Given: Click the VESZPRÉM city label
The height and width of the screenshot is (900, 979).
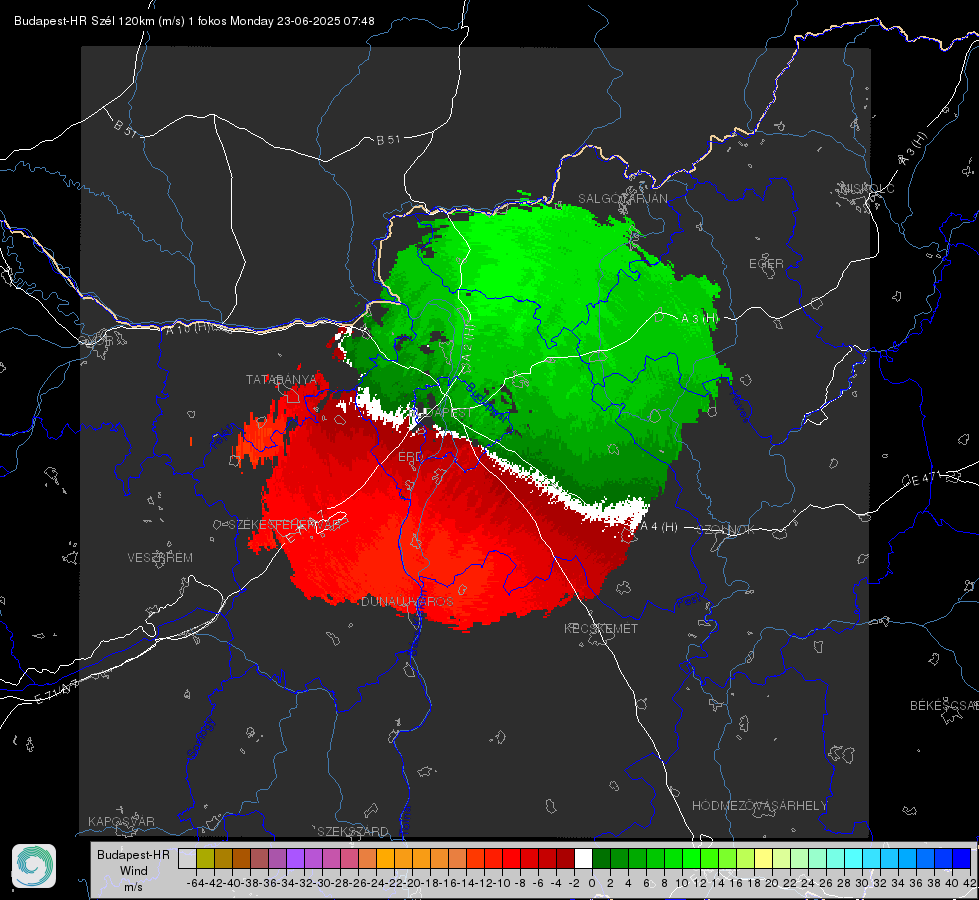Looking at the screenshot, I should click(x=160, y=557).
